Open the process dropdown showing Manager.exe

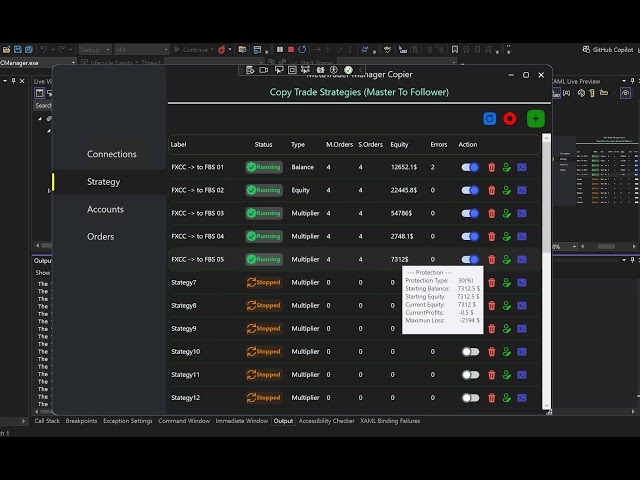[38, 63]
